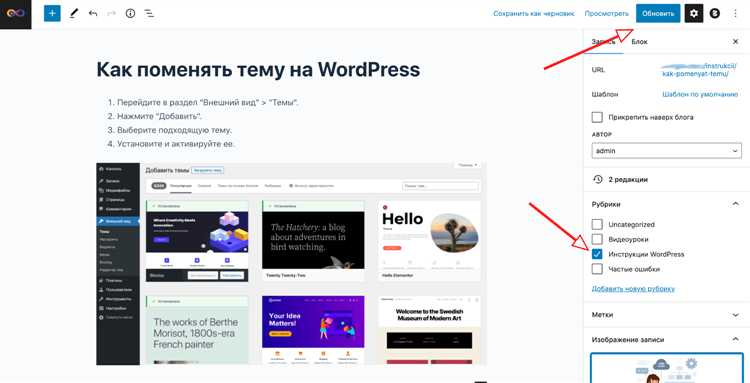Click list item Выберите подходящую тему
The height and width of the screenshot is (383, 750).
pyautogui.click(x=175, y=130)
